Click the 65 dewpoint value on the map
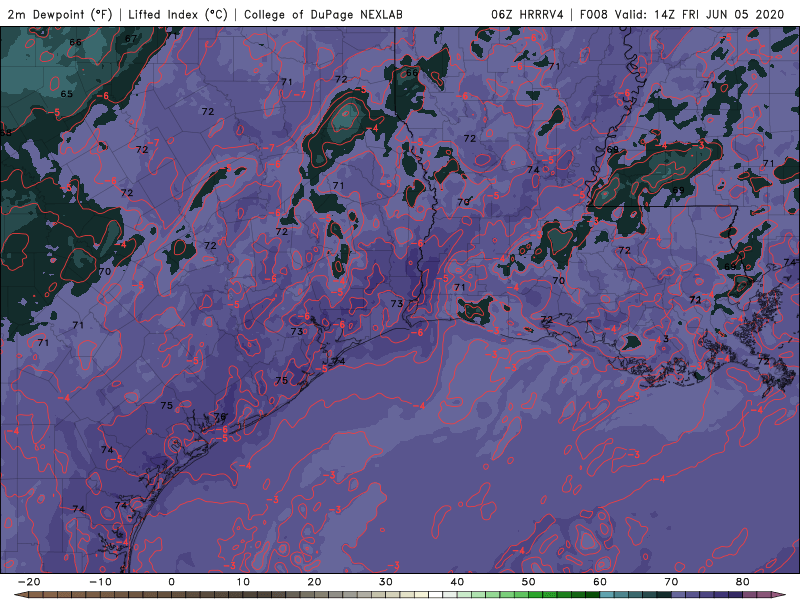Image resolution: width=800 pixels, height=600 pixels. pyautogui.click(x=66, y=94)
